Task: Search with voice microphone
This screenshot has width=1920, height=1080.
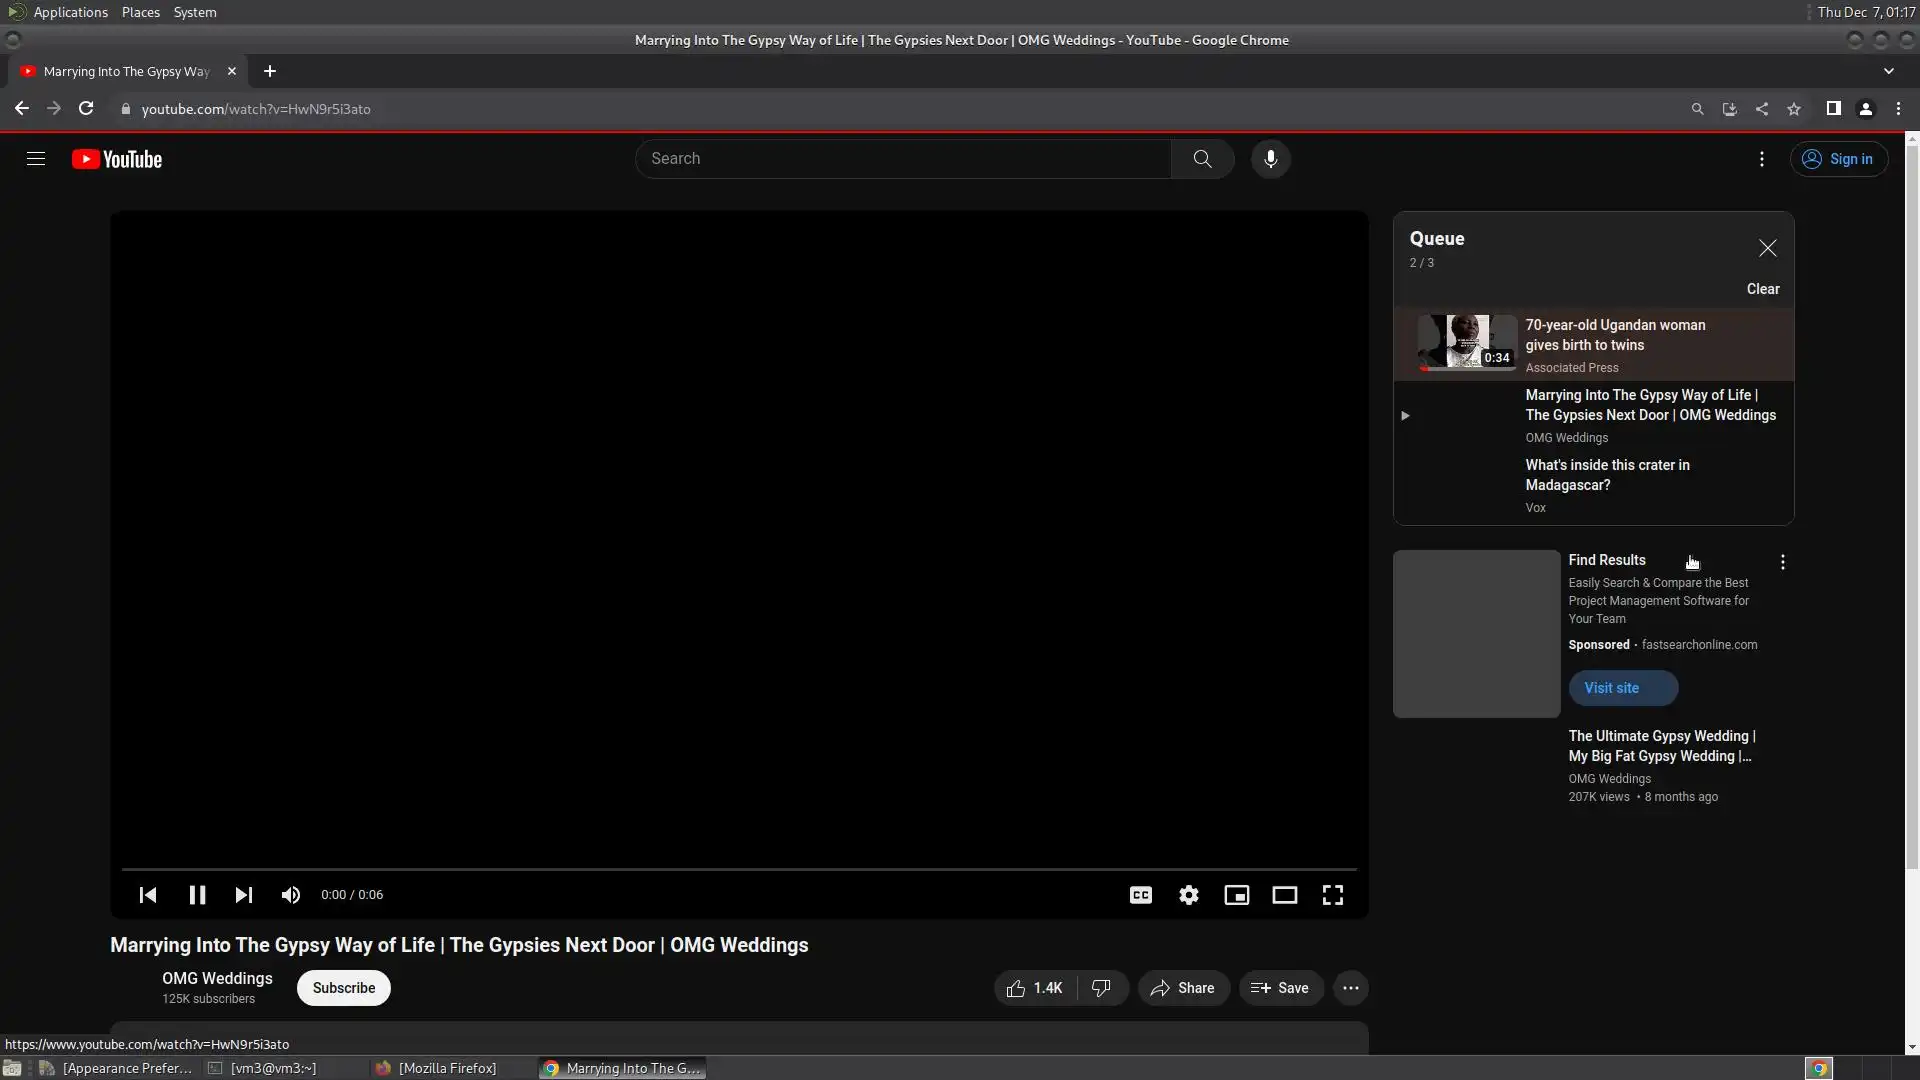Action: coord(1270,159)
